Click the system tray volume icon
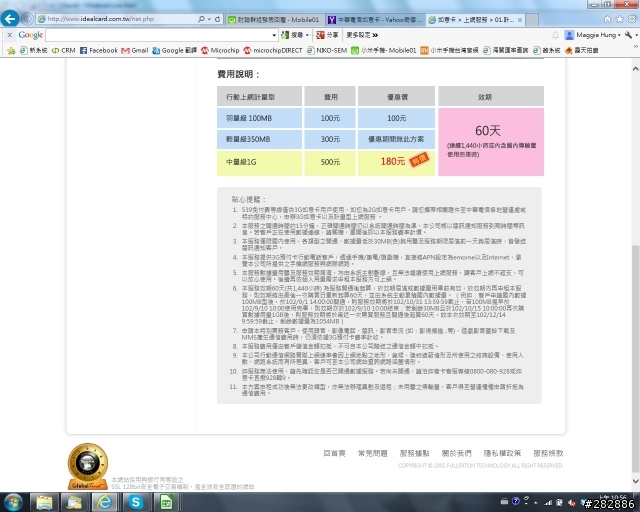Viewport: 640px width, 512px height. tap(571, 503)
